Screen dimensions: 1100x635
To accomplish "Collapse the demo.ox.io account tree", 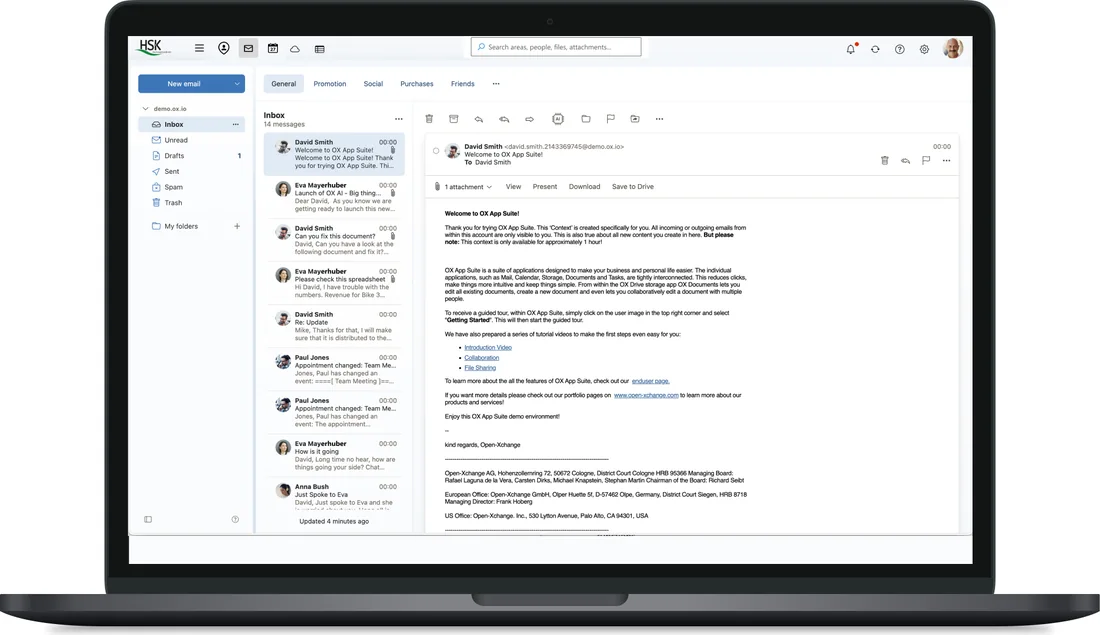I will tap(145, 109).
